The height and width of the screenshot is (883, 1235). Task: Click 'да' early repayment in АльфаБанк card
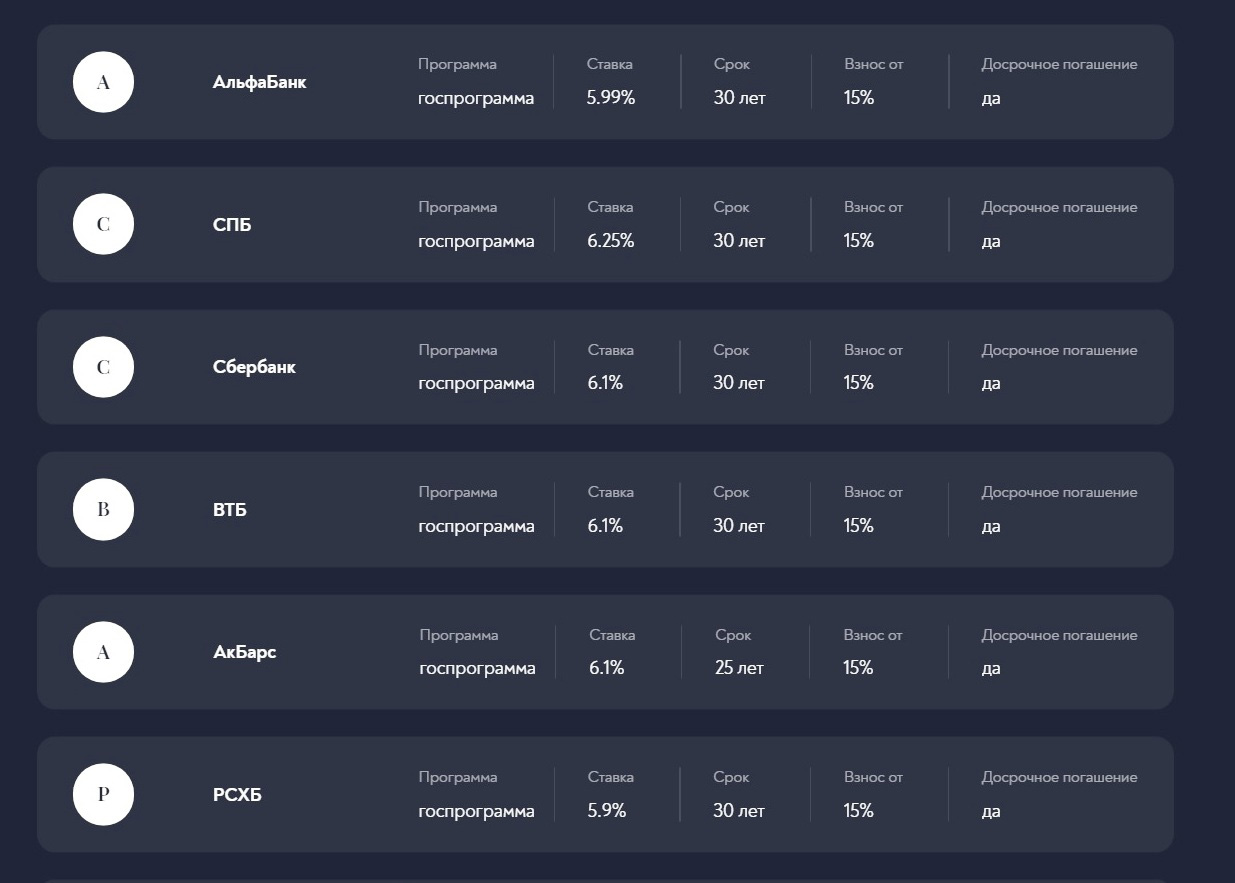point(991,99)
